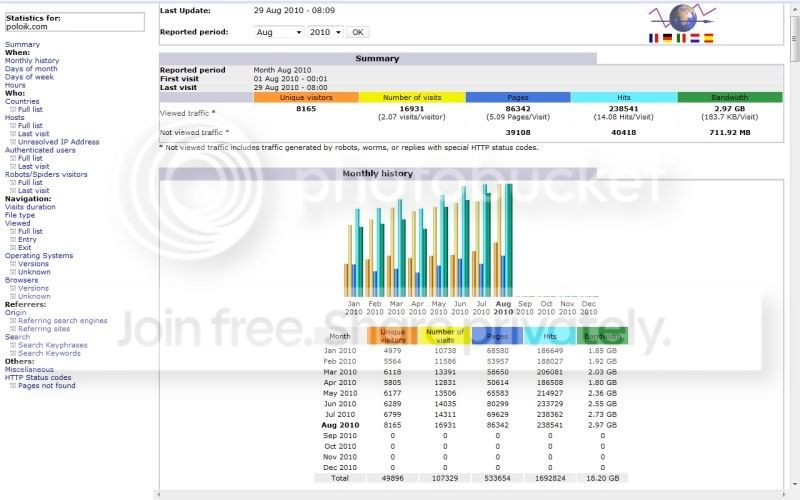Click the Statistics for poloik.com box
The image size is (800, 500).
tap(74, 22)
